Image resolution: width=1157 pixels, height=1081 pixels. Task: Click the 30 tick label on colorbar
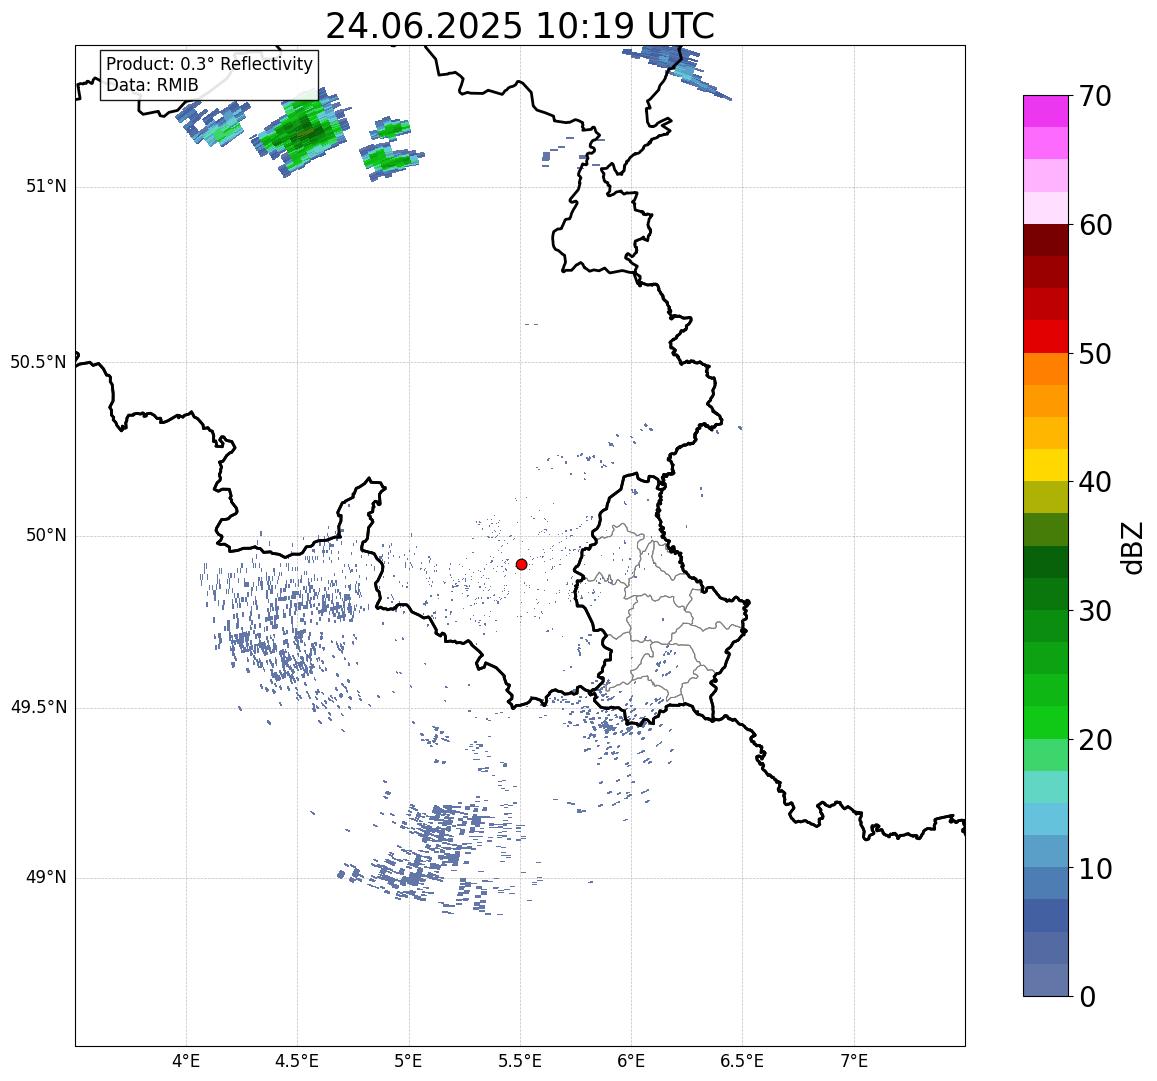click(x=1095, y=611)
